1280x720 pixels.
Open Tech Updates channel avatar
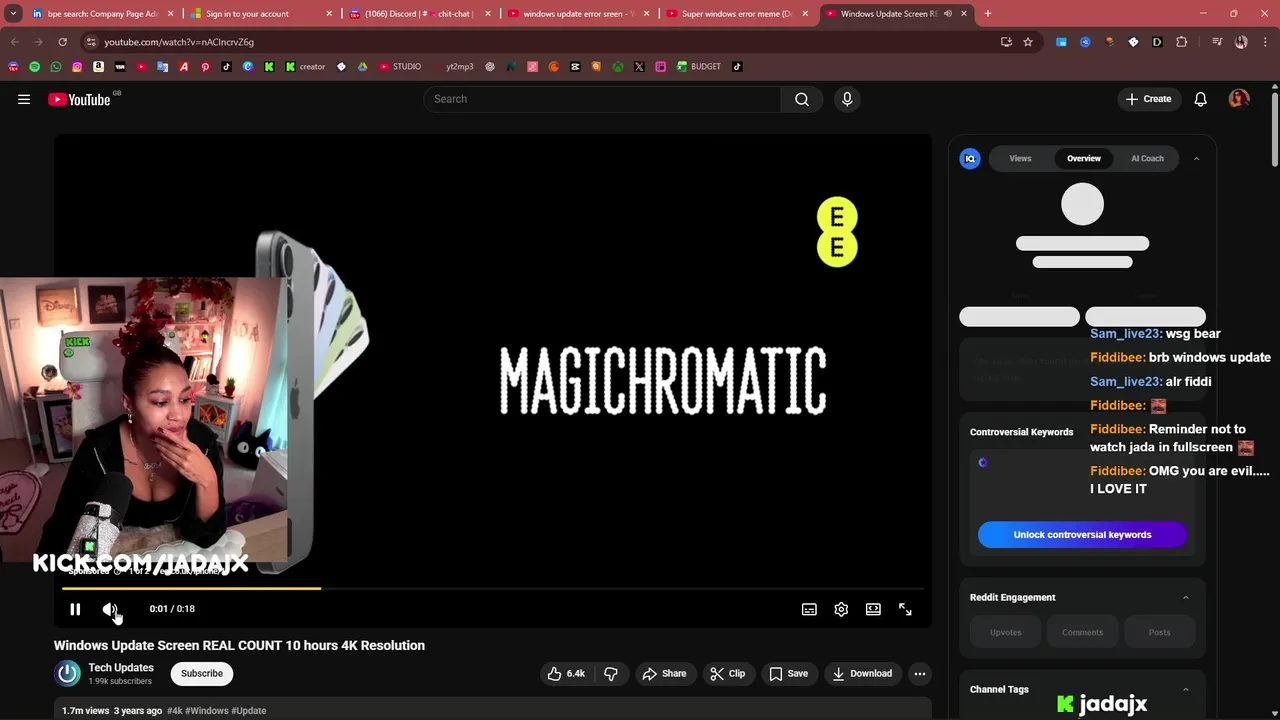pyautogui.click(x=68, y=673)
